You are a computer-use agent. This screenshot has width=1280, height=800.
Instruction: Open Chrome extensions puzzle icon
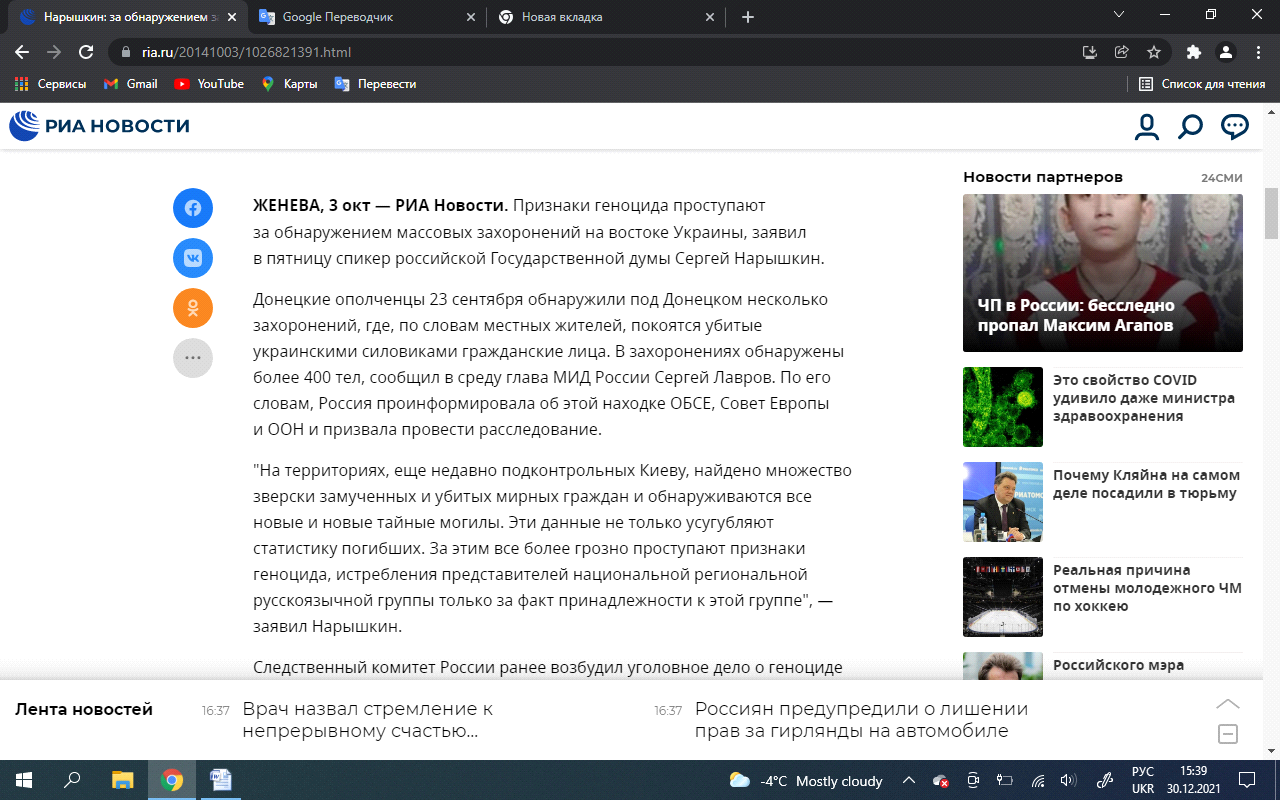point(1193,52)
